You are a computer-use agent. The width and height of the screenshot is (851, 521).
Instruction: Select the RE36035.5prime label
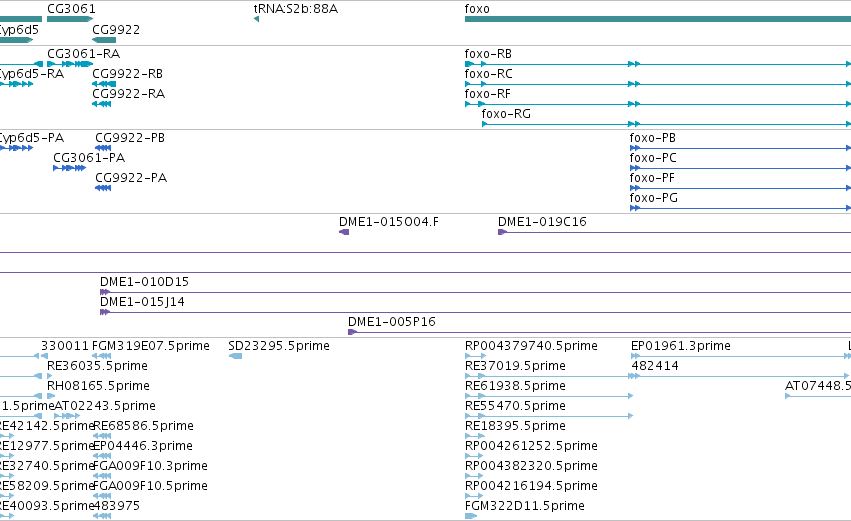[x=97, y=366]
